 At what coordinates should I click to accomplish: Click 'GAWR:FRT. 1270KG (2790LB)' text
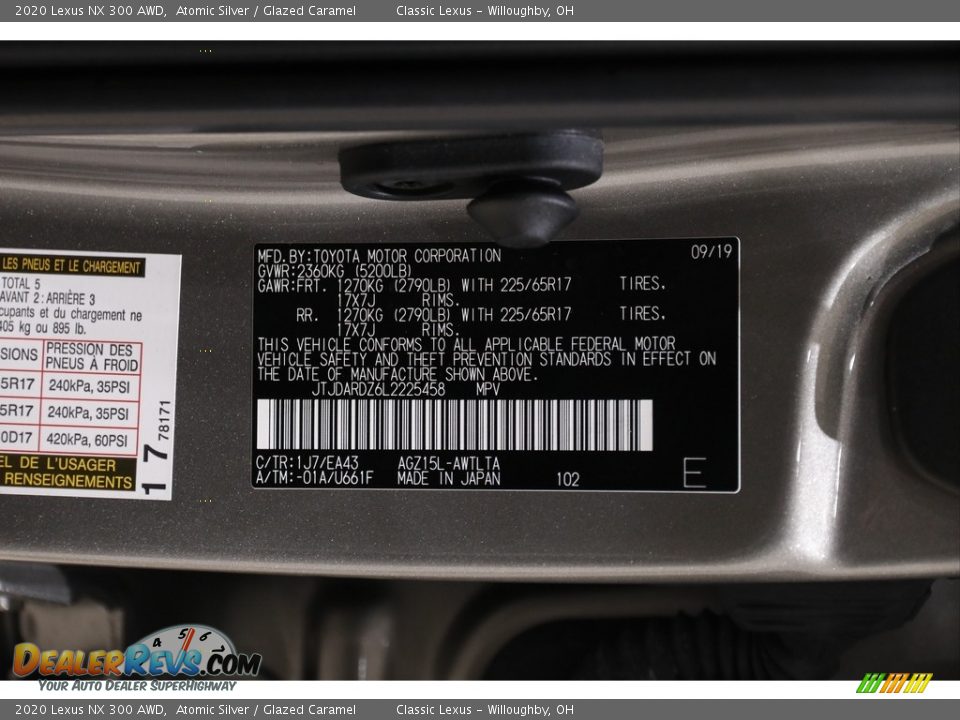[x=354, y=285]
